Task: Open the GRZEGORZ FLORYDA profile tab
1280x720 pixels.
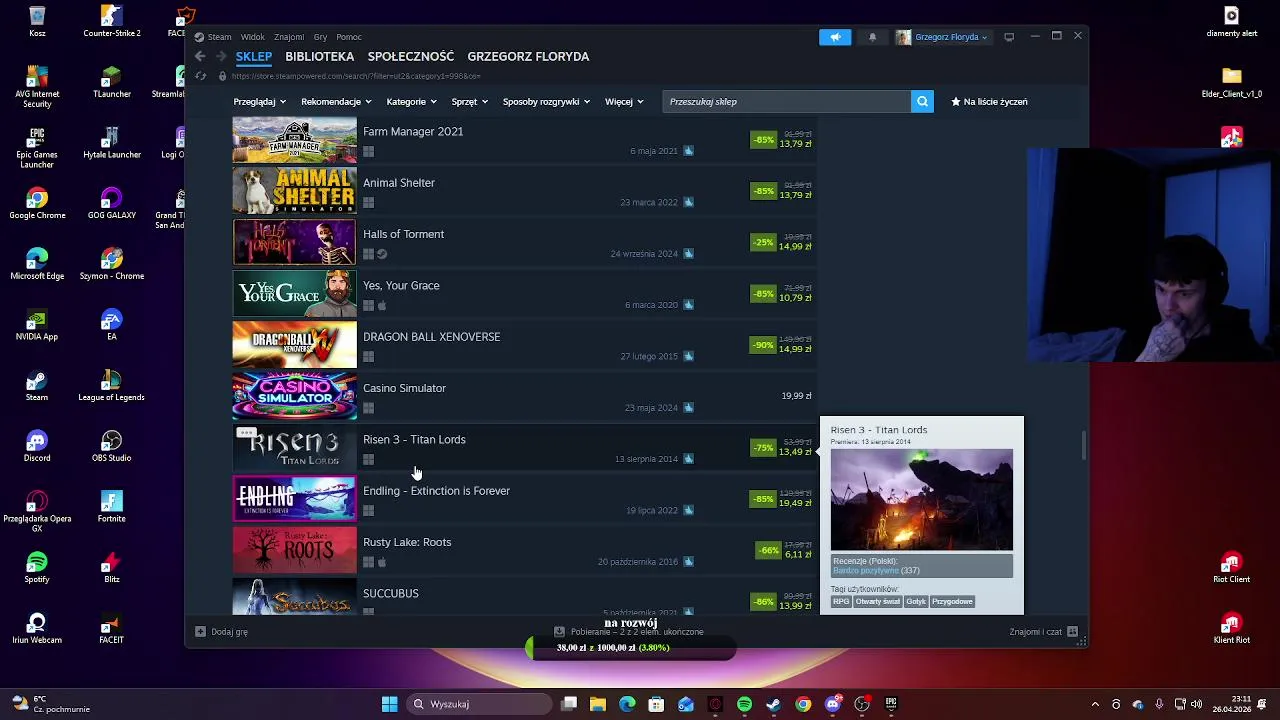Action: point(528,57)
